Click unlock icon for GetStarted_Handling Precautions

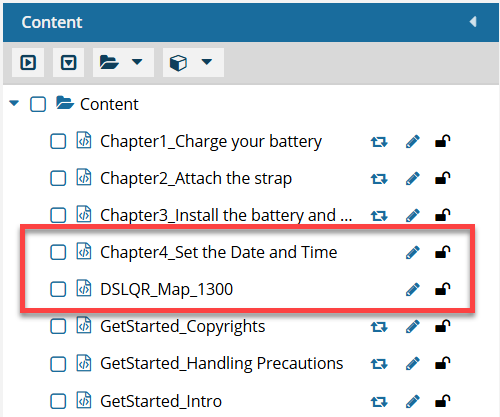(443, 363)
